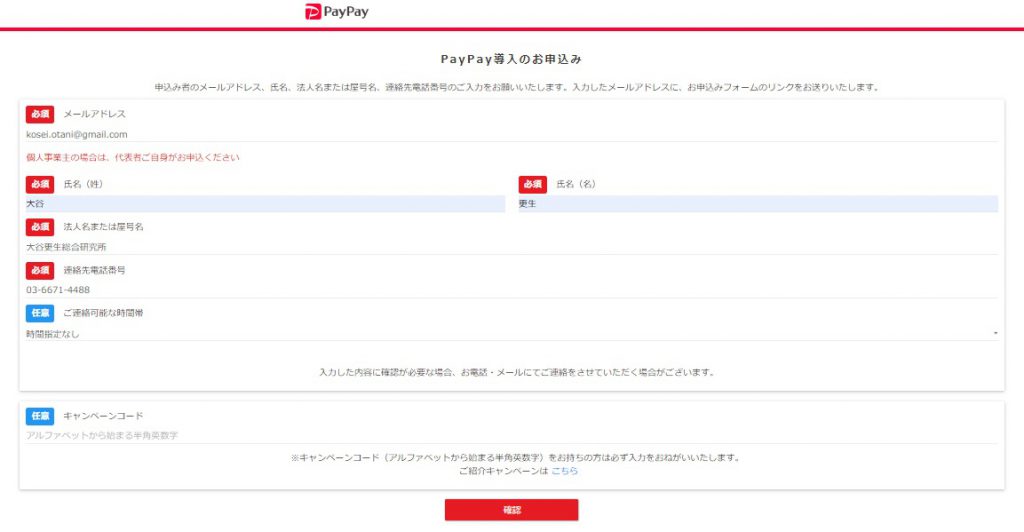Click the 連絡先電話番号 phone input field
This screenshot has height=532, width=1024.
511,290
